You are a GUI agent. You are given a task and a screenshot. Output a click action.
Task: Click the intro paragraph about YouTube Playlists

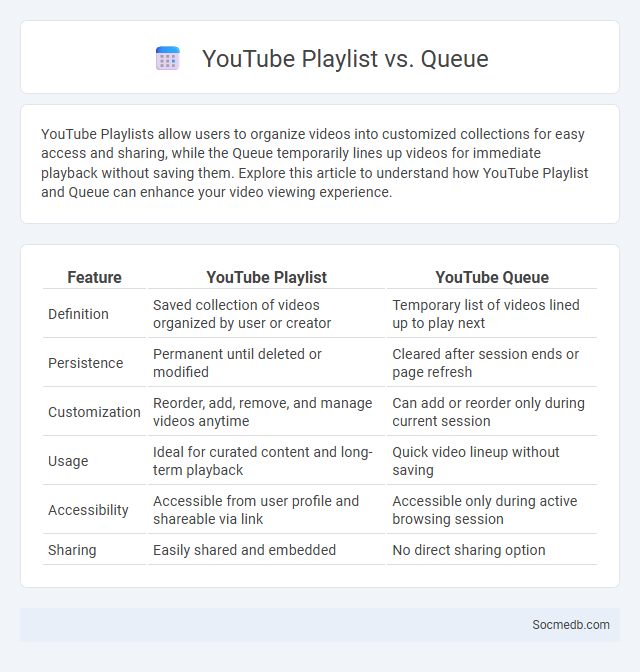315,163
